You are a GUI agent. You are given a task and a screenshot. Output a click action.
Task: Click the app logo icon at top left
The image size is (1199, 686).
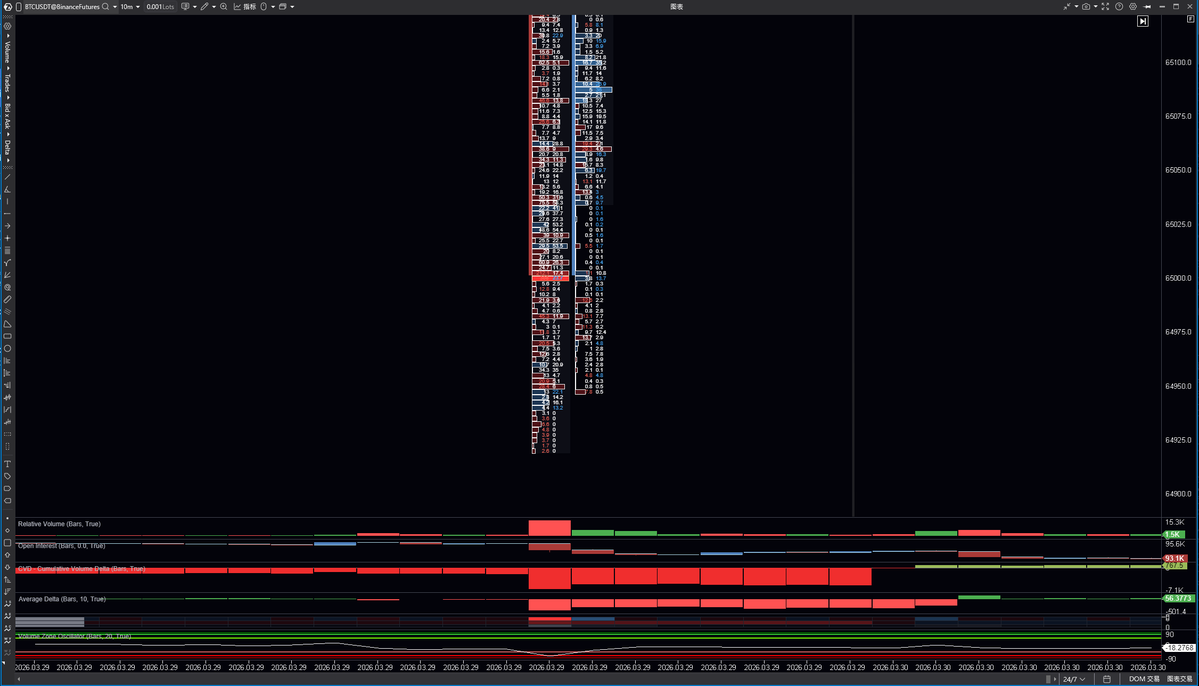tap(8, 7)
